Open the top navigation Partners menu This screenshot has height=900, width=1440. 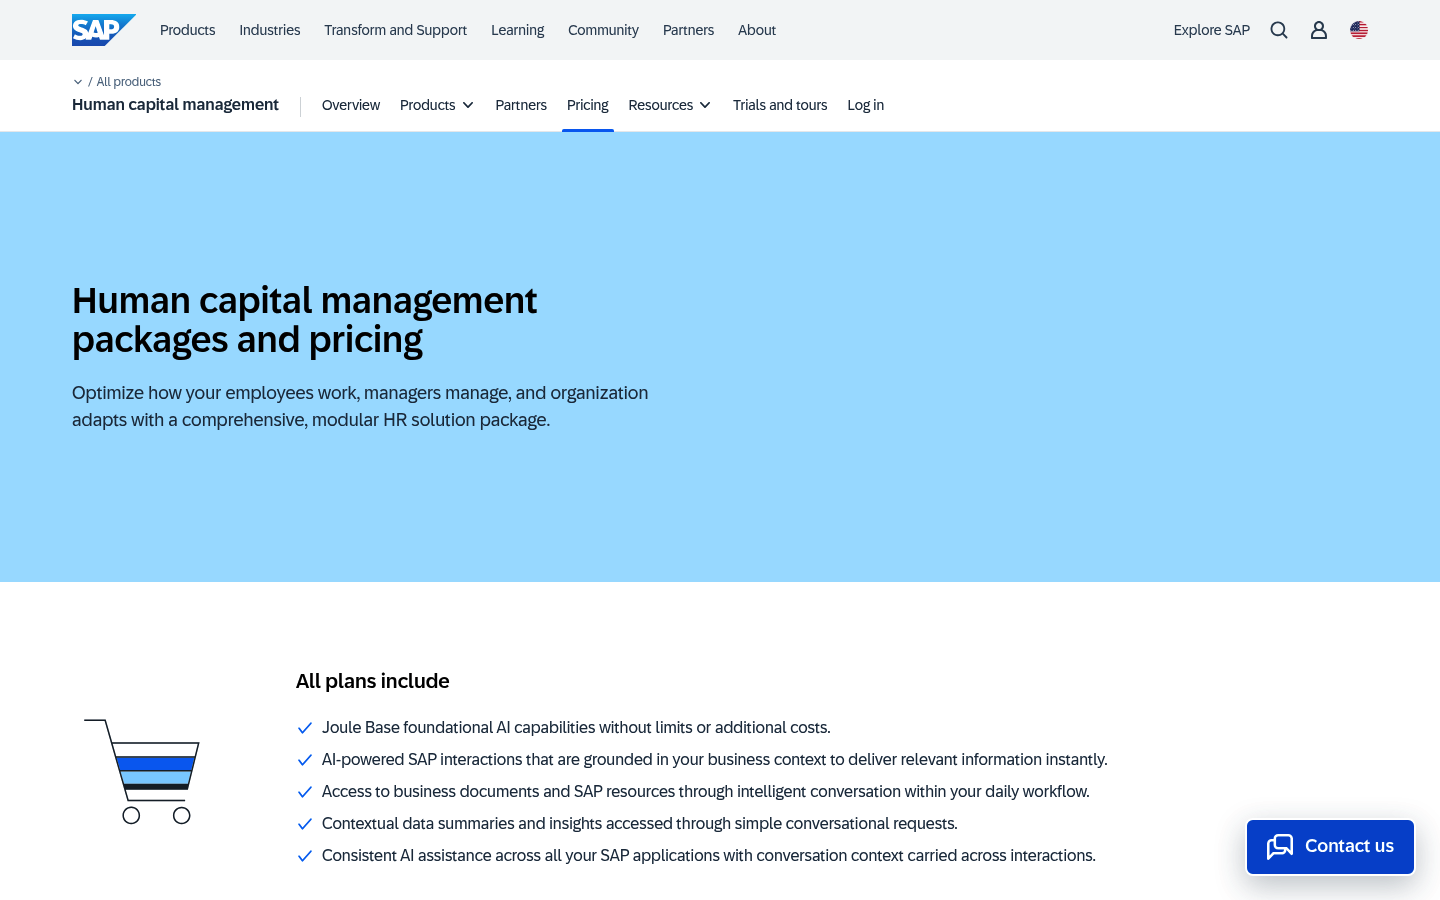pyautogui.click(x=688, y=30)
